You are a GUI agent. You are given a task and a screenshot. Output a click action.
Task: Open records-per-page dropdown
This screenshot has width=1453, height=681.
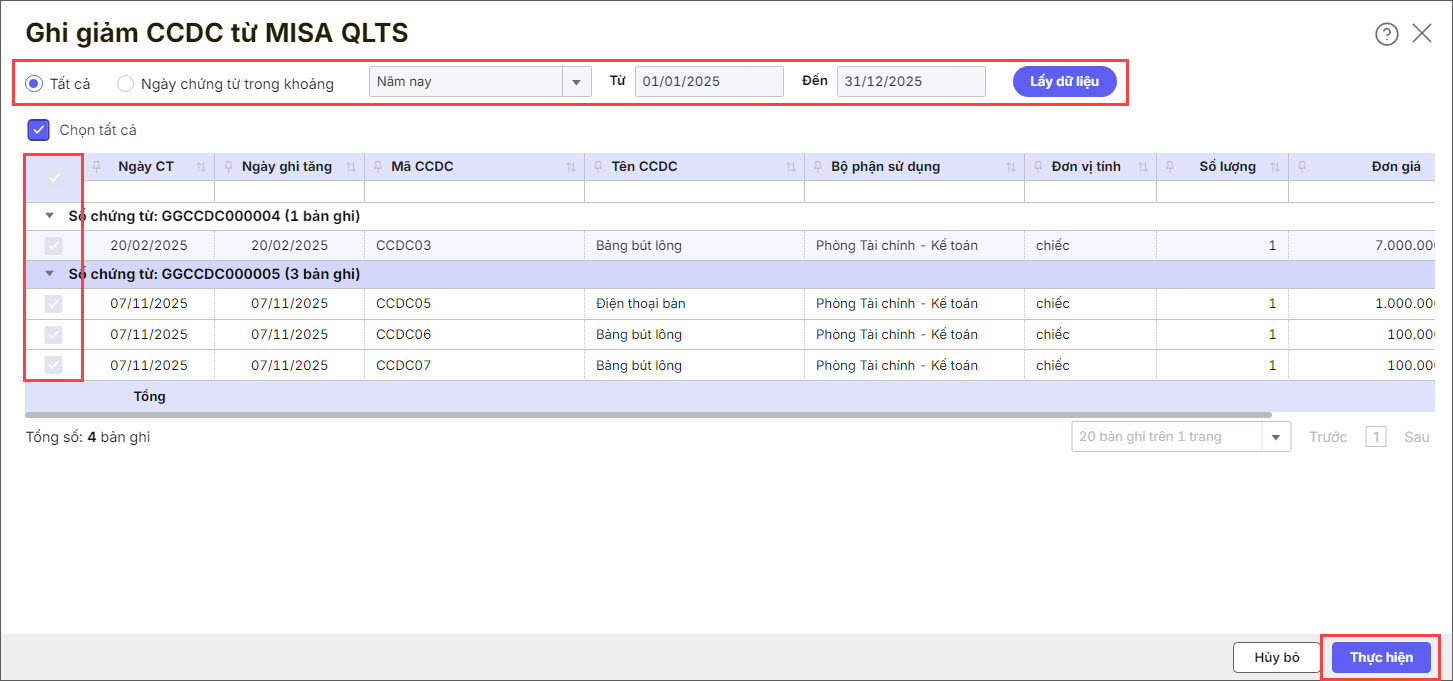click(1276, 437)
